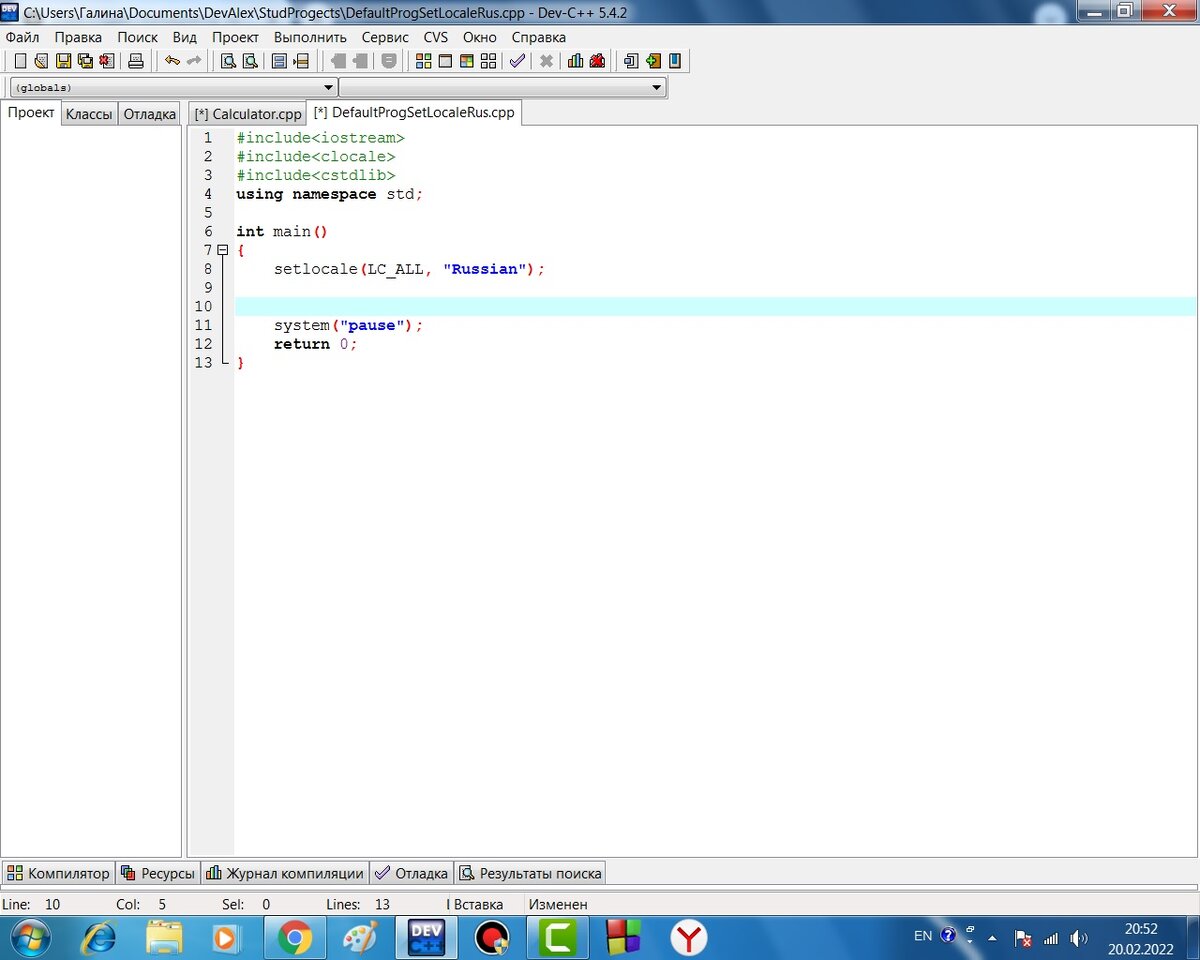Open the CVS menu
1200x960 pixels.
436,37
